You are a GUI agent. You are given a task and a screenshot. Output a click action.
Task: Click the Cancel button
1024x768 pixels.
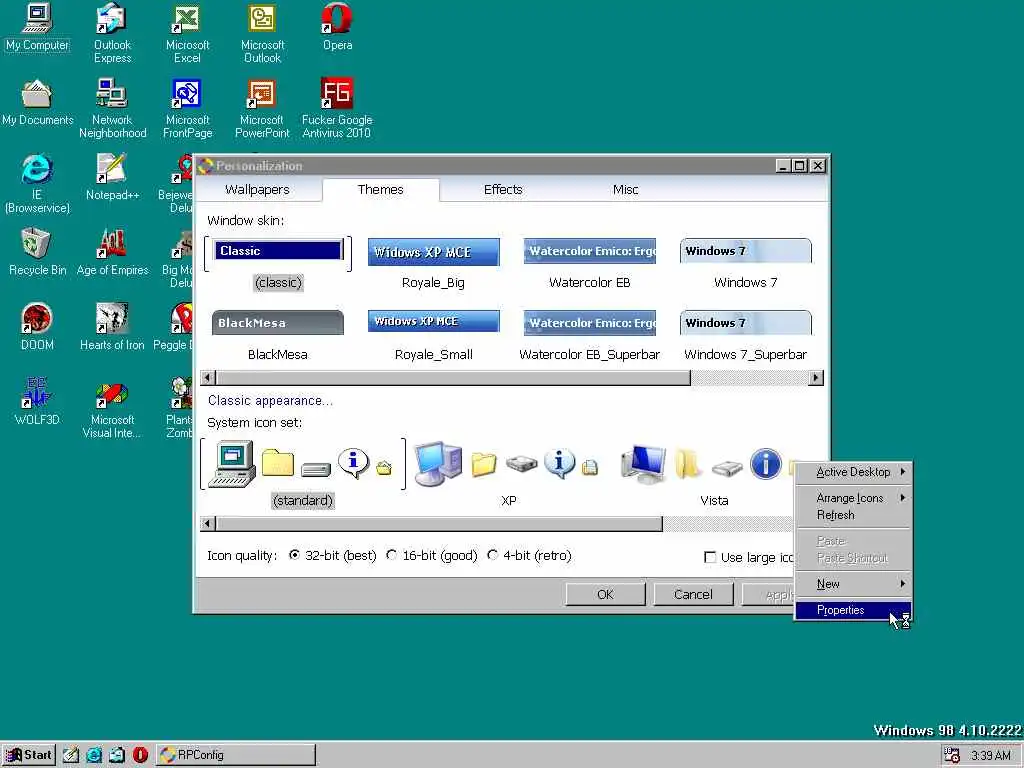pos(693,594)
